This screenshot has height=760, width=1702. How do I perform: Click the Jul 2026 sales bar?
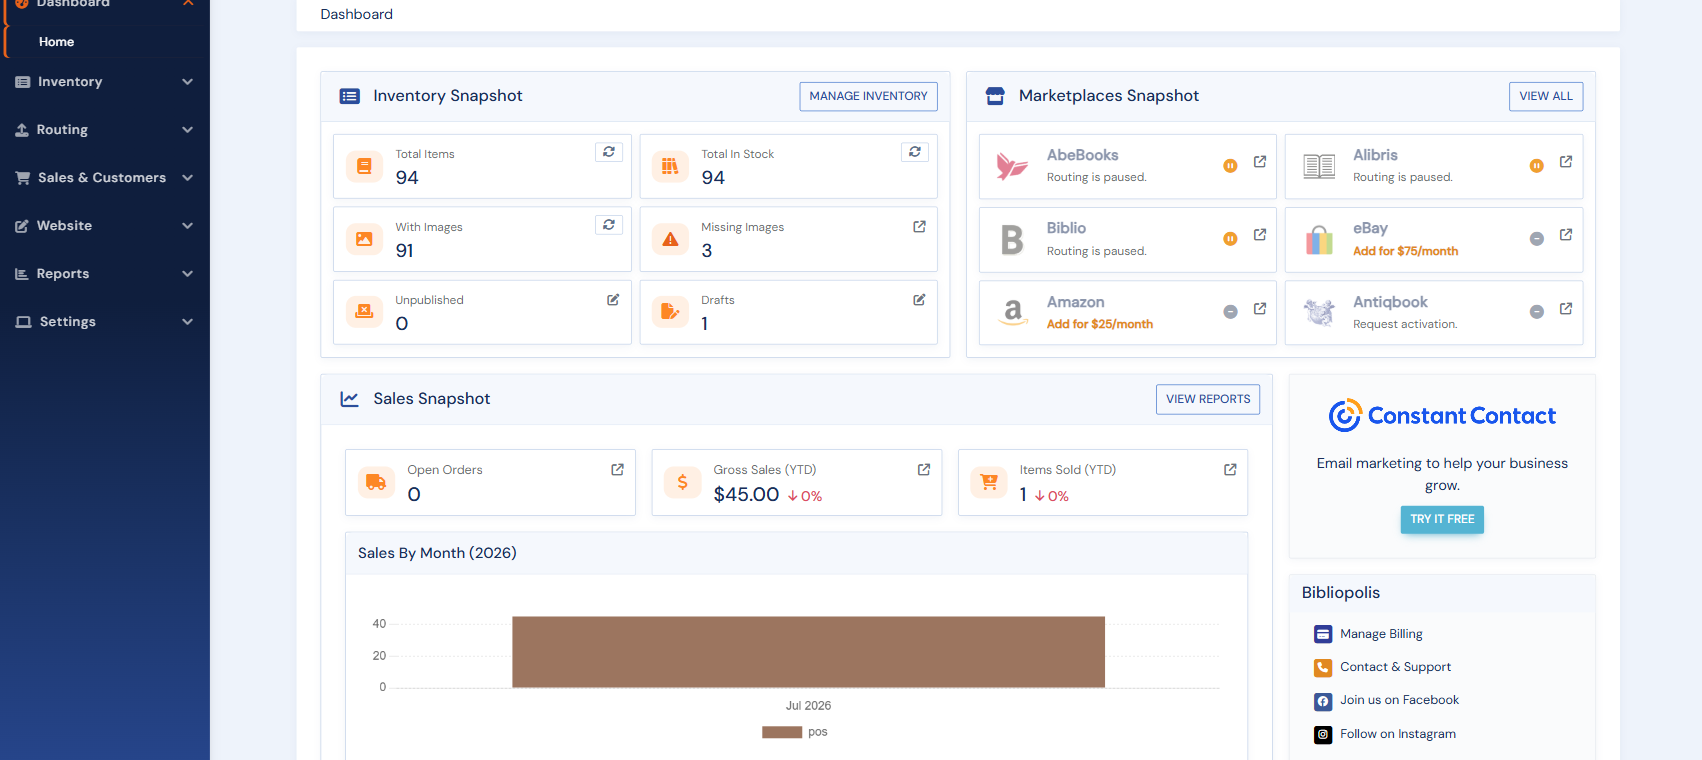coord(808,652)
